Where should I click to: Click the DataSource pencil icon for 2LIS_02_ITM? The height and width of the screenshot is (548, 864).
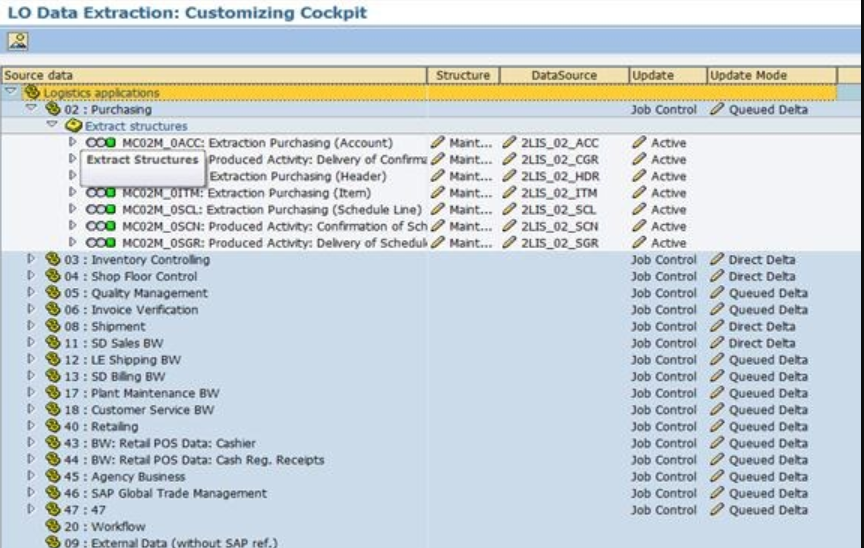510,192
